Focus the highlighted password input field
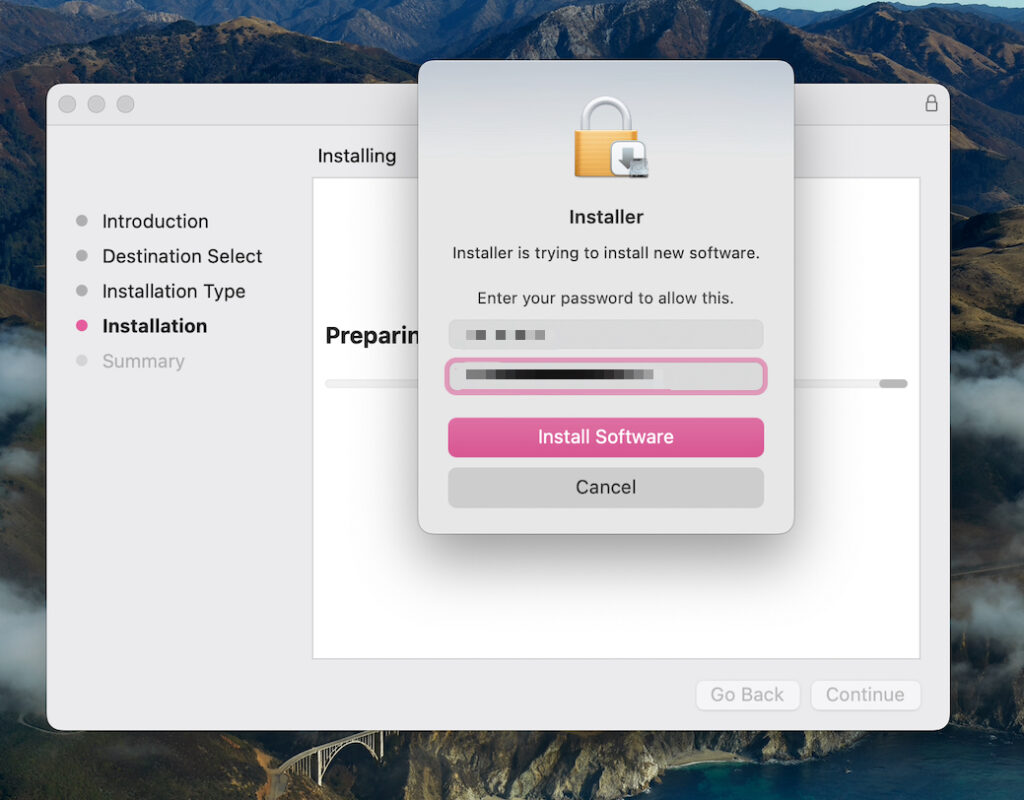1024x800 pixels. 605,377
